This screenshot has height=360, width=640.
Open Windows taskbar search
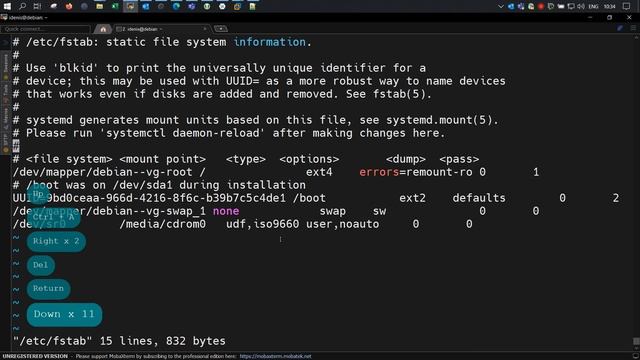(x=22, y=6)
